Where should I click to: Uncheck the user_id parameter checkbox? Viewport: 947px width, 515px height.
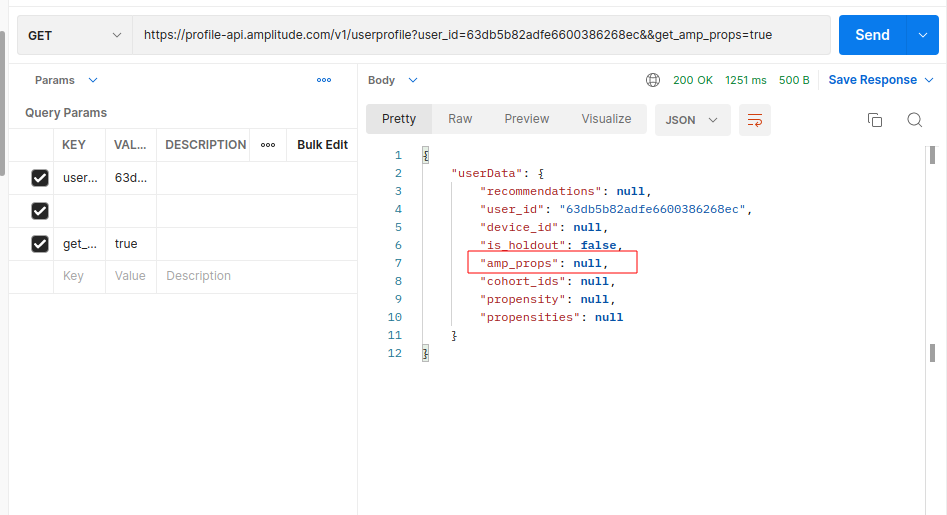coord(40,178)
